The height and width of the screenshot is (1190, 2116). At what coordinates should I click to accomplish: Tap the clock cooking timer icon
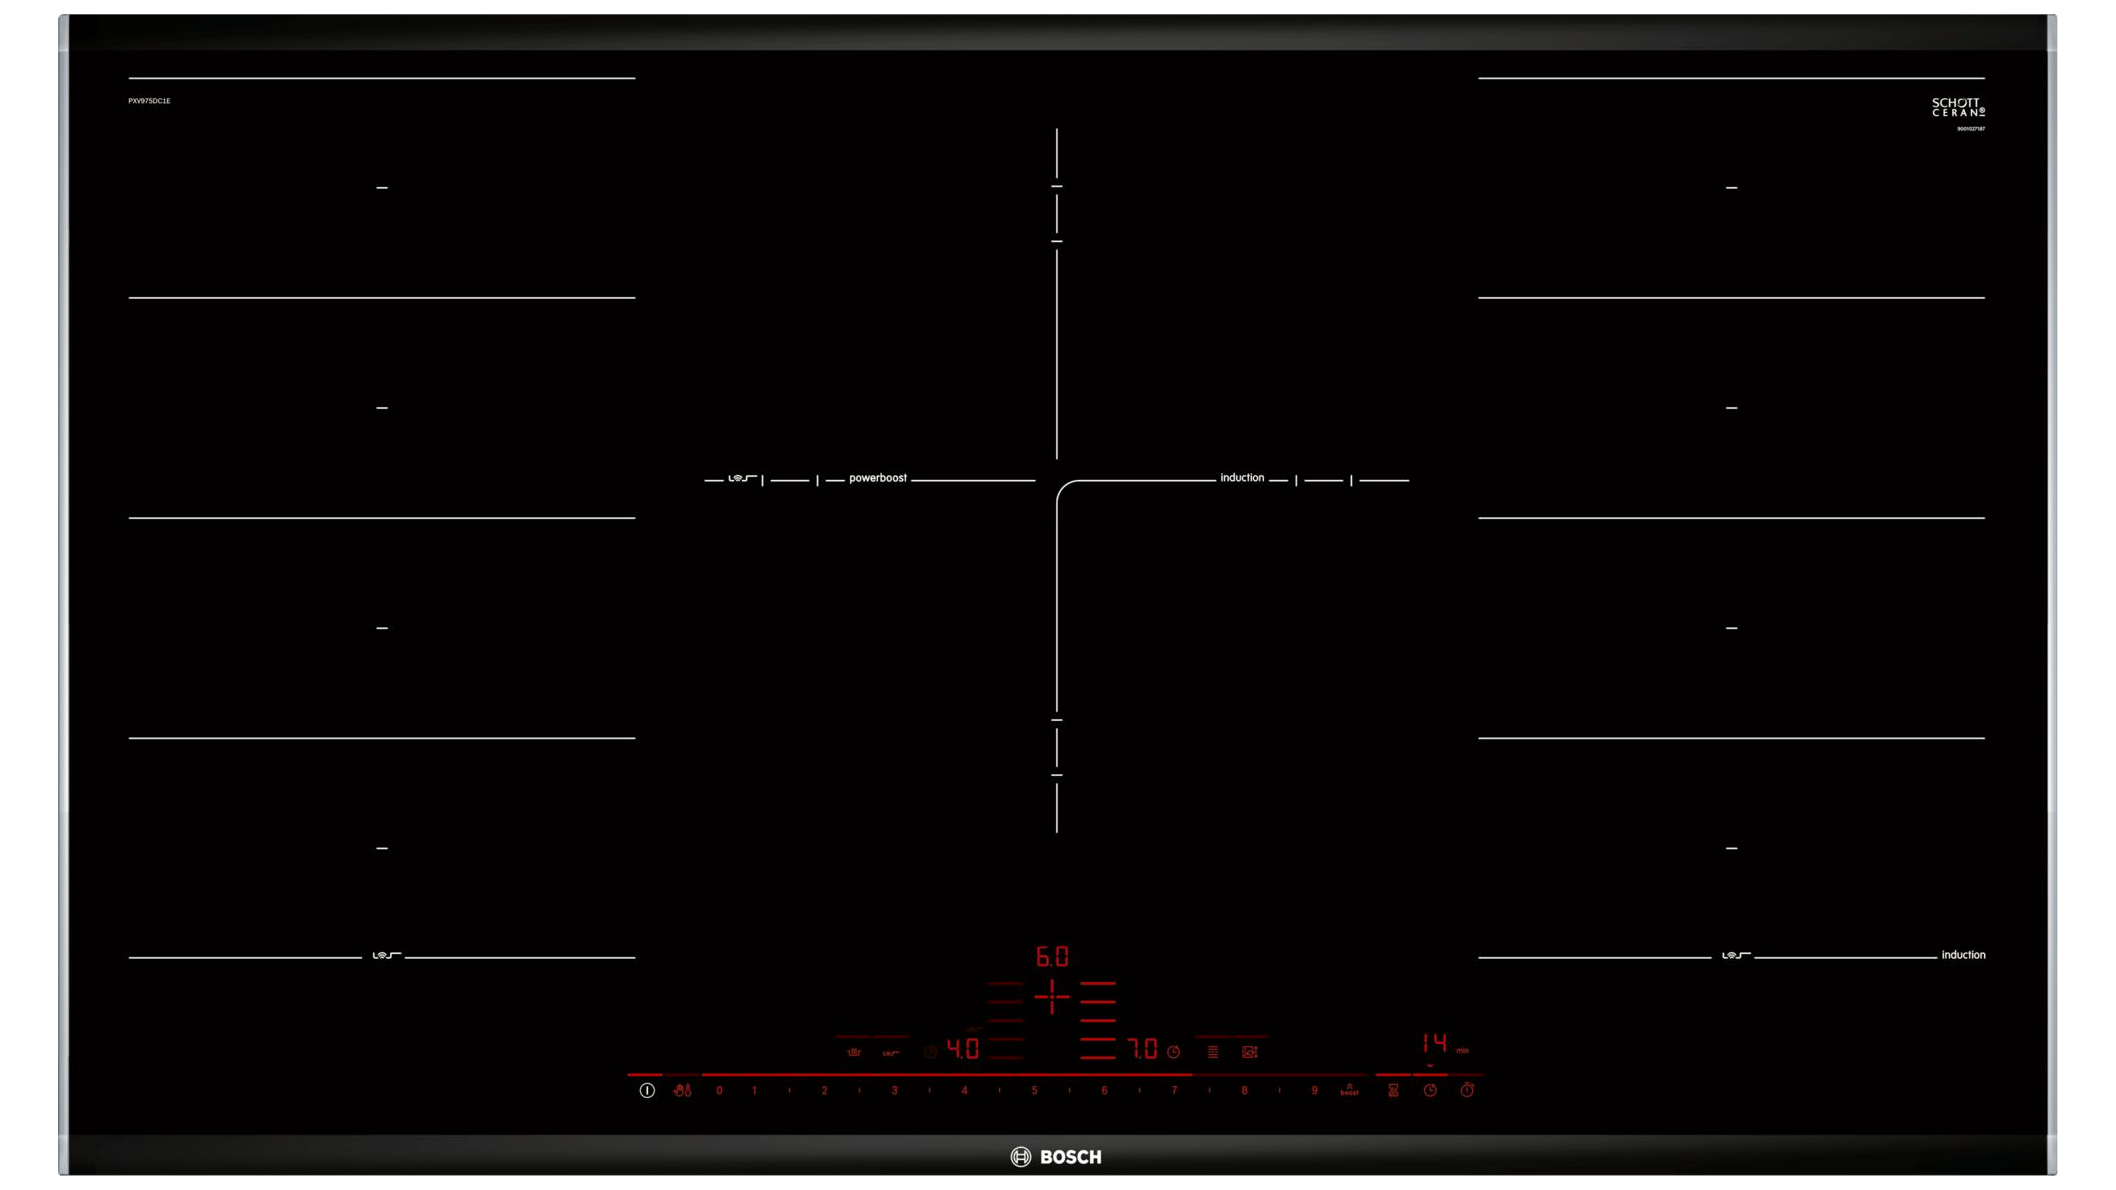point(1430,1090)
